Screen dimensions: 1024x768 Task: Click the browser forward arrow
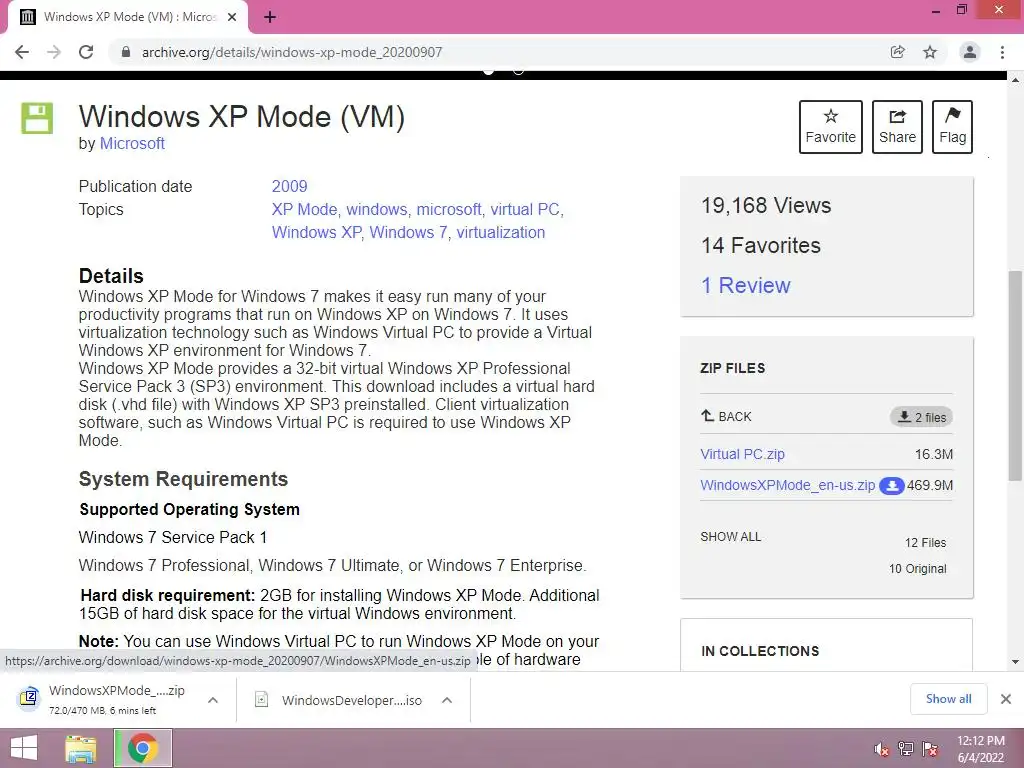coord(54,52)
